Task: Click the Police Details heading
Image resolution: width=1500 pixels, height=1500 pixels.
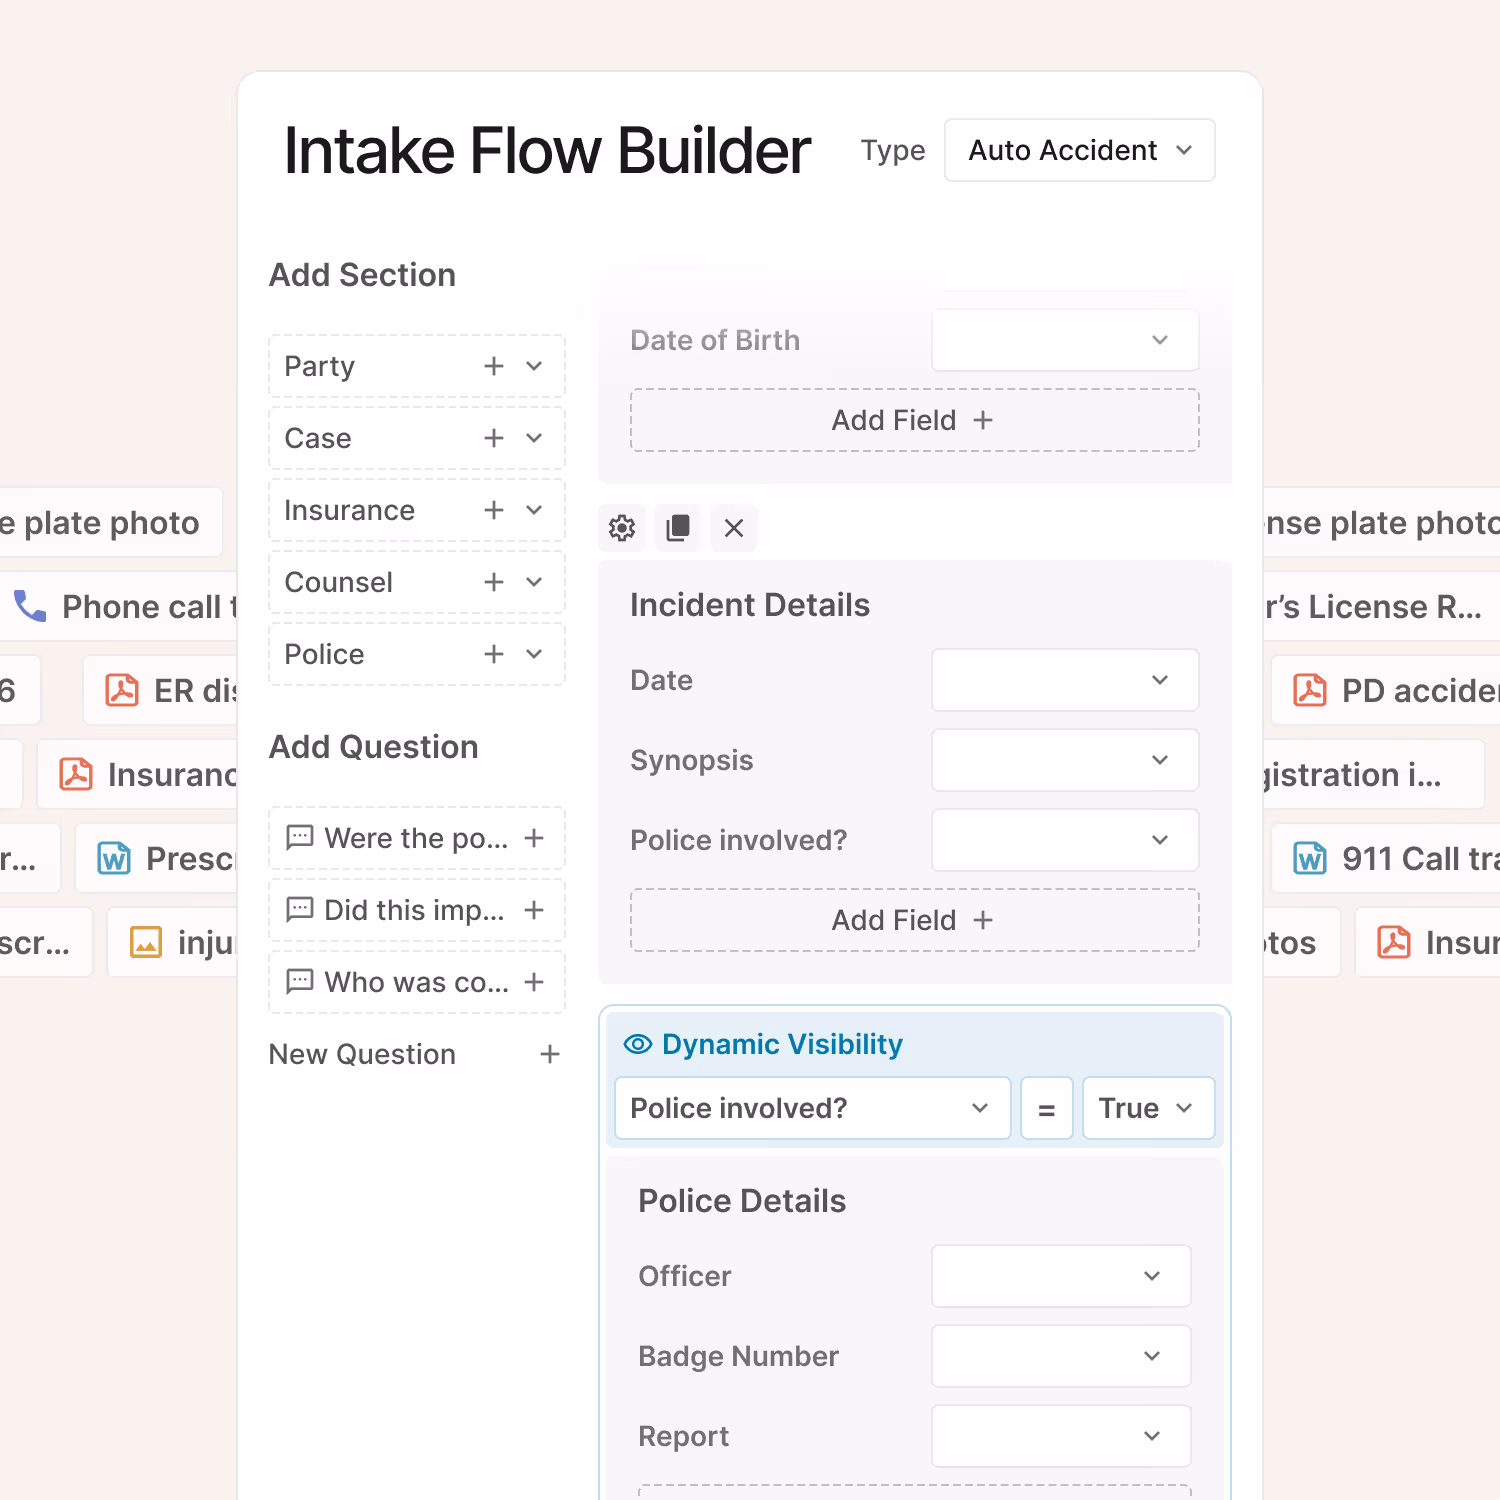Action: (x=742, y=1201)
